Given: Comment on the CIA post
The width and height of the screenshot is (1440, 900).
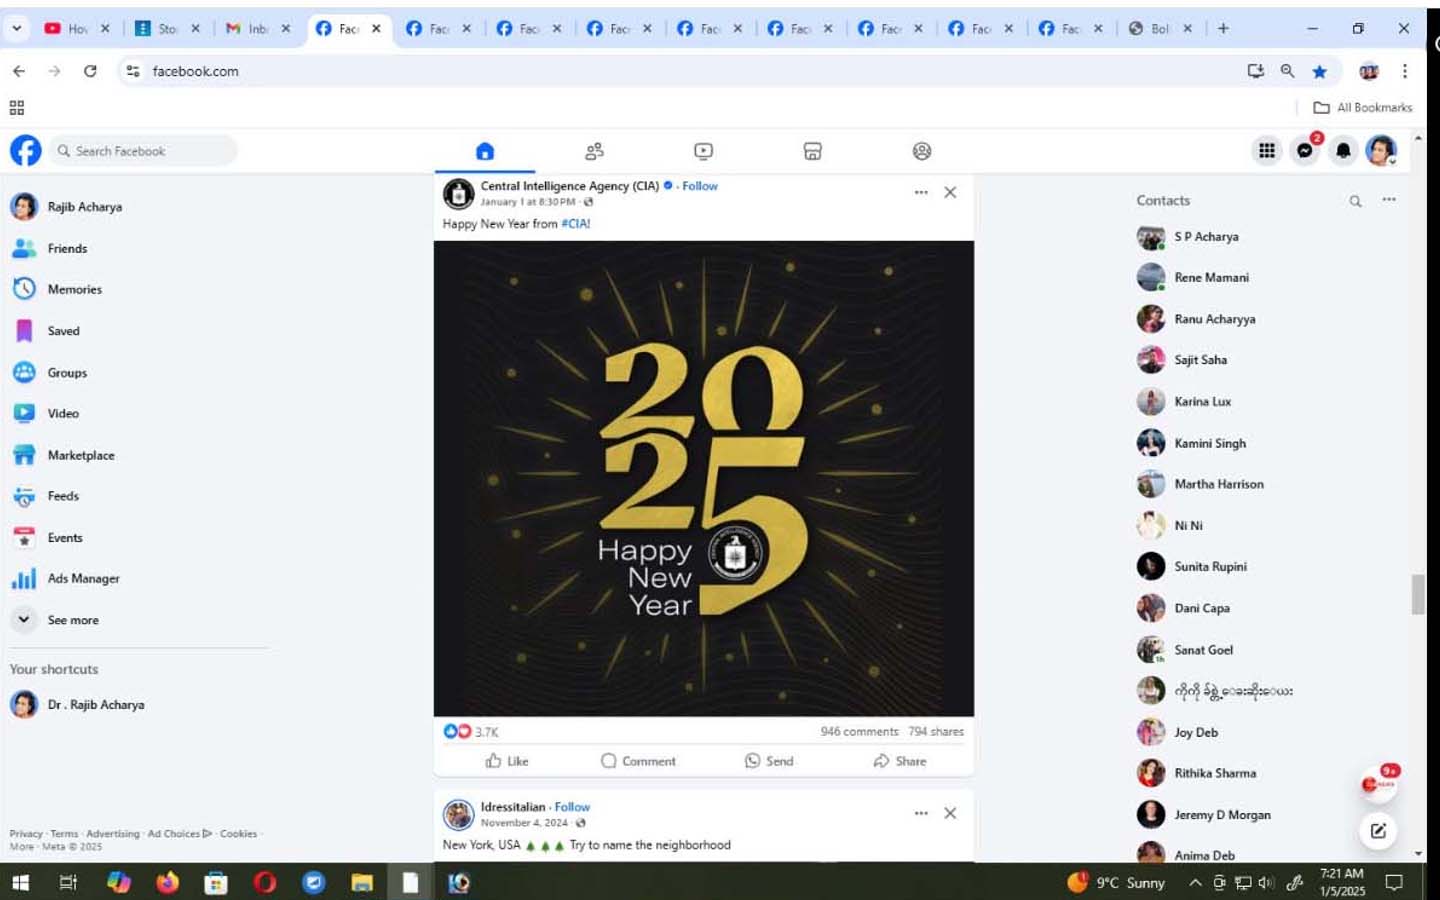Looking at the screenshot, I should [x=638, y=761].
